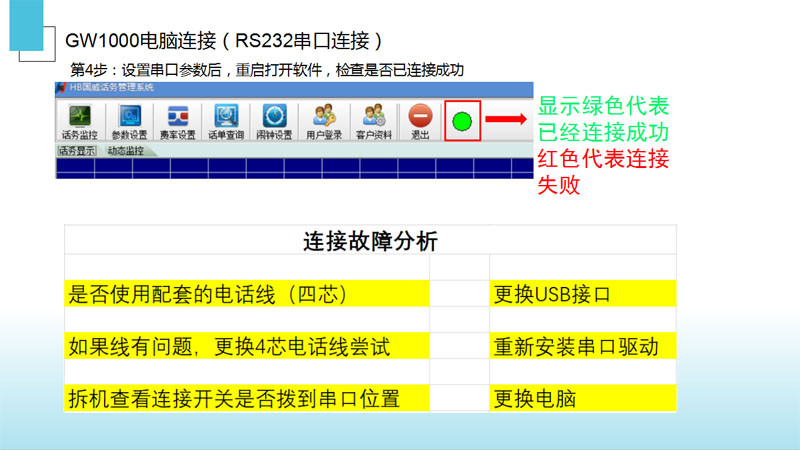Click the 参数设置 parameter settings icon

pos(129,122)
